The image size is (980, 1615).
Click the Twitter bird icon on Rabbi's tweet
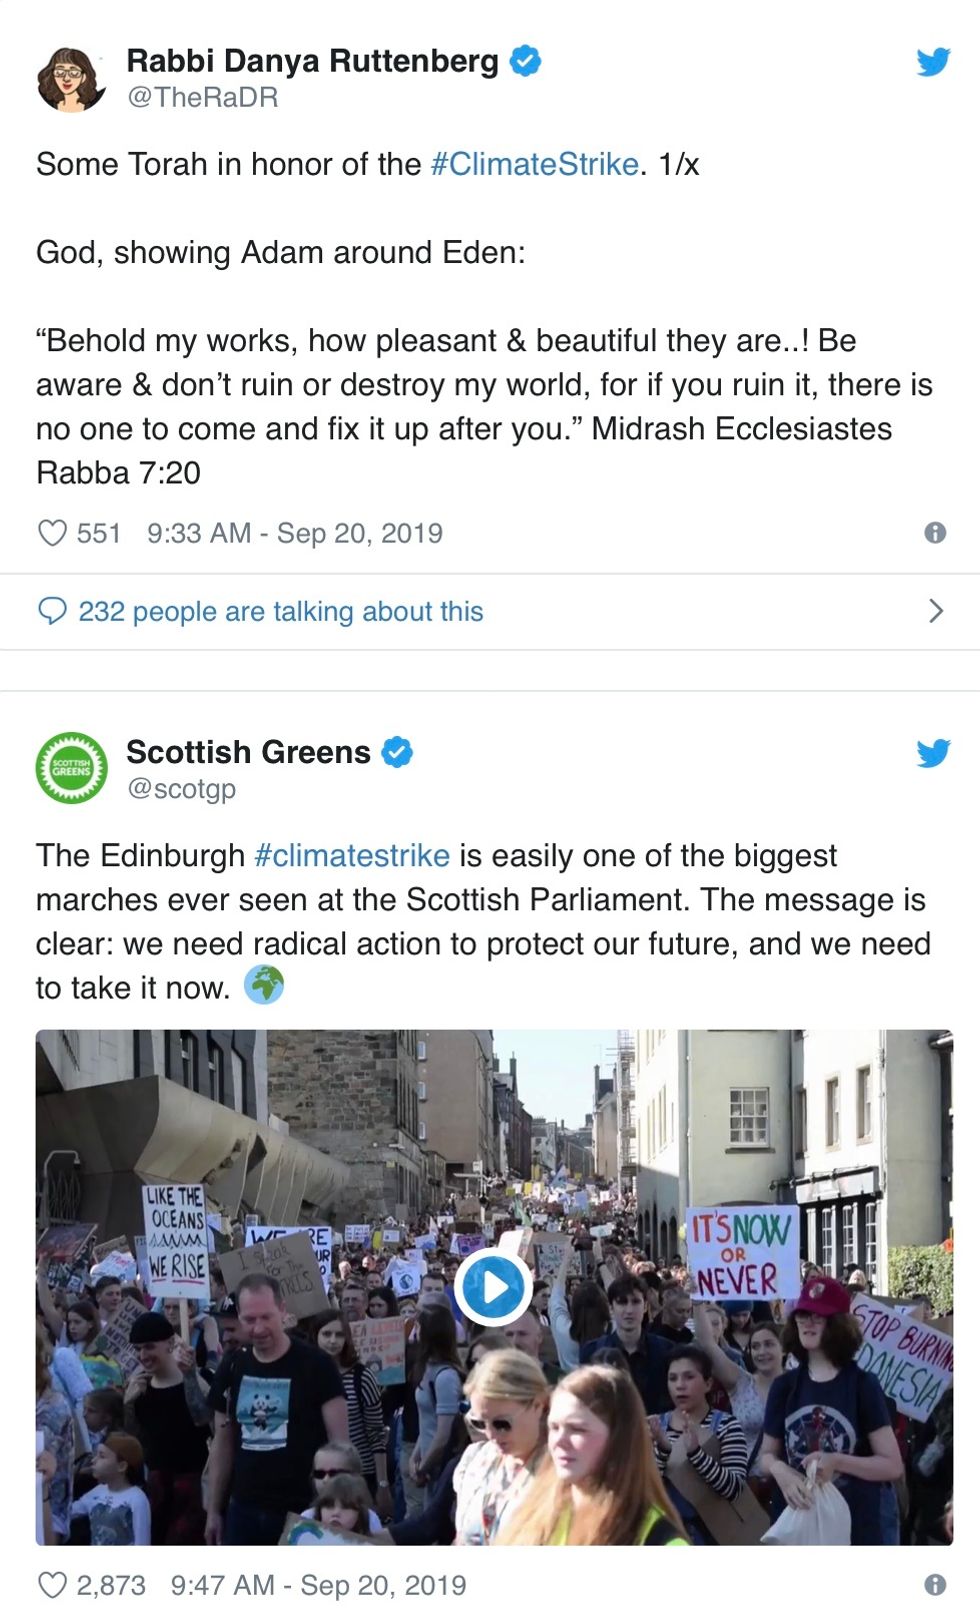tap(933, 62)
